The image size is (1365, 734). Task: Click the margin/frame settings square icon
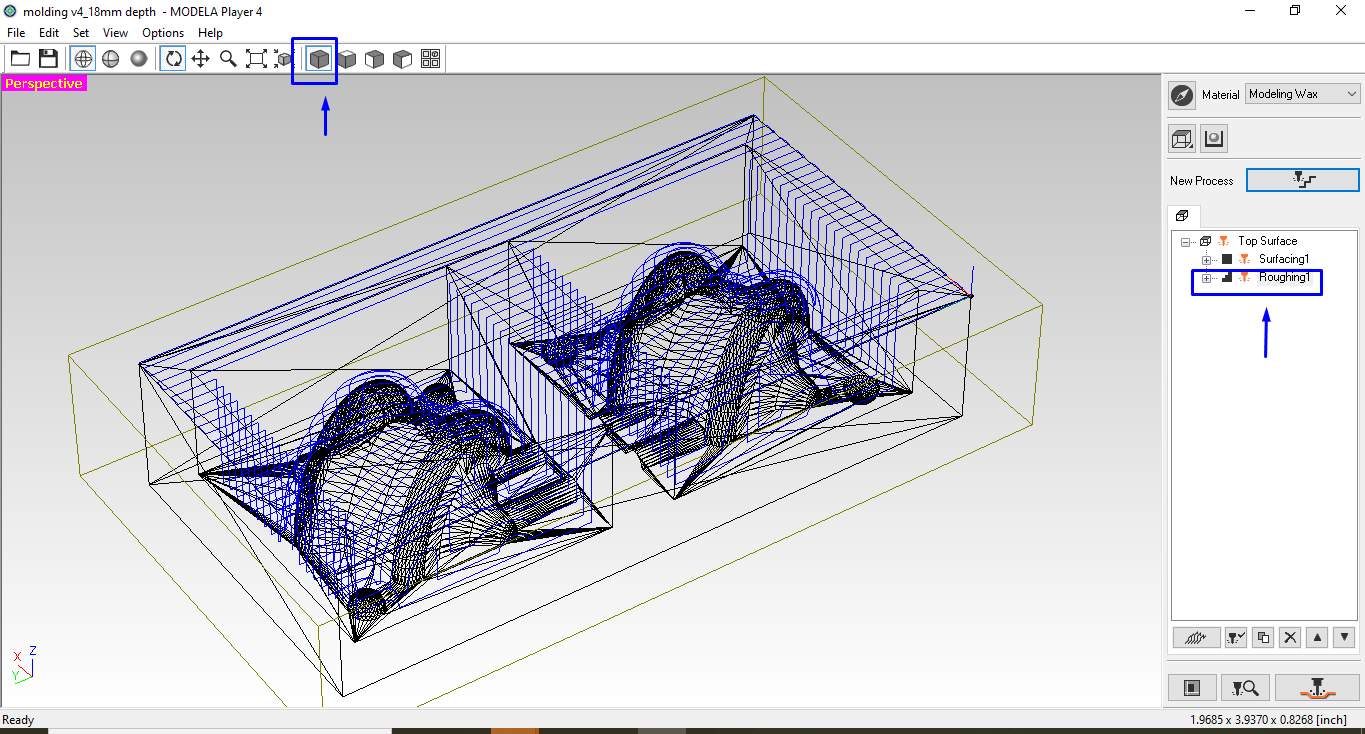click(1192, 687)
